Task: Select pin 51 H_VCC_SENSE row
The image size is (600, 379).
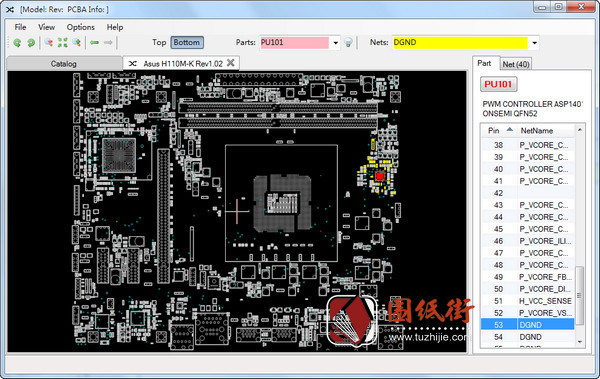Action: click(x=528, y=301)
